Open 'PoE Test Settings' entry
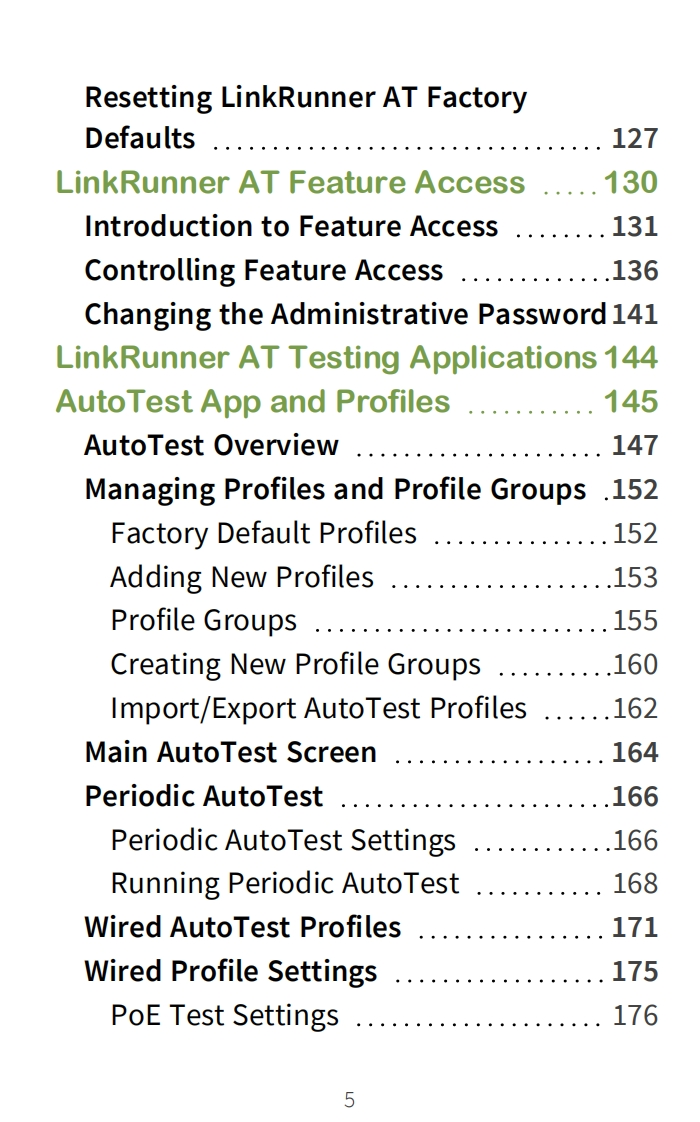This screenshot has height=1122, width=700. [225, 1015]
